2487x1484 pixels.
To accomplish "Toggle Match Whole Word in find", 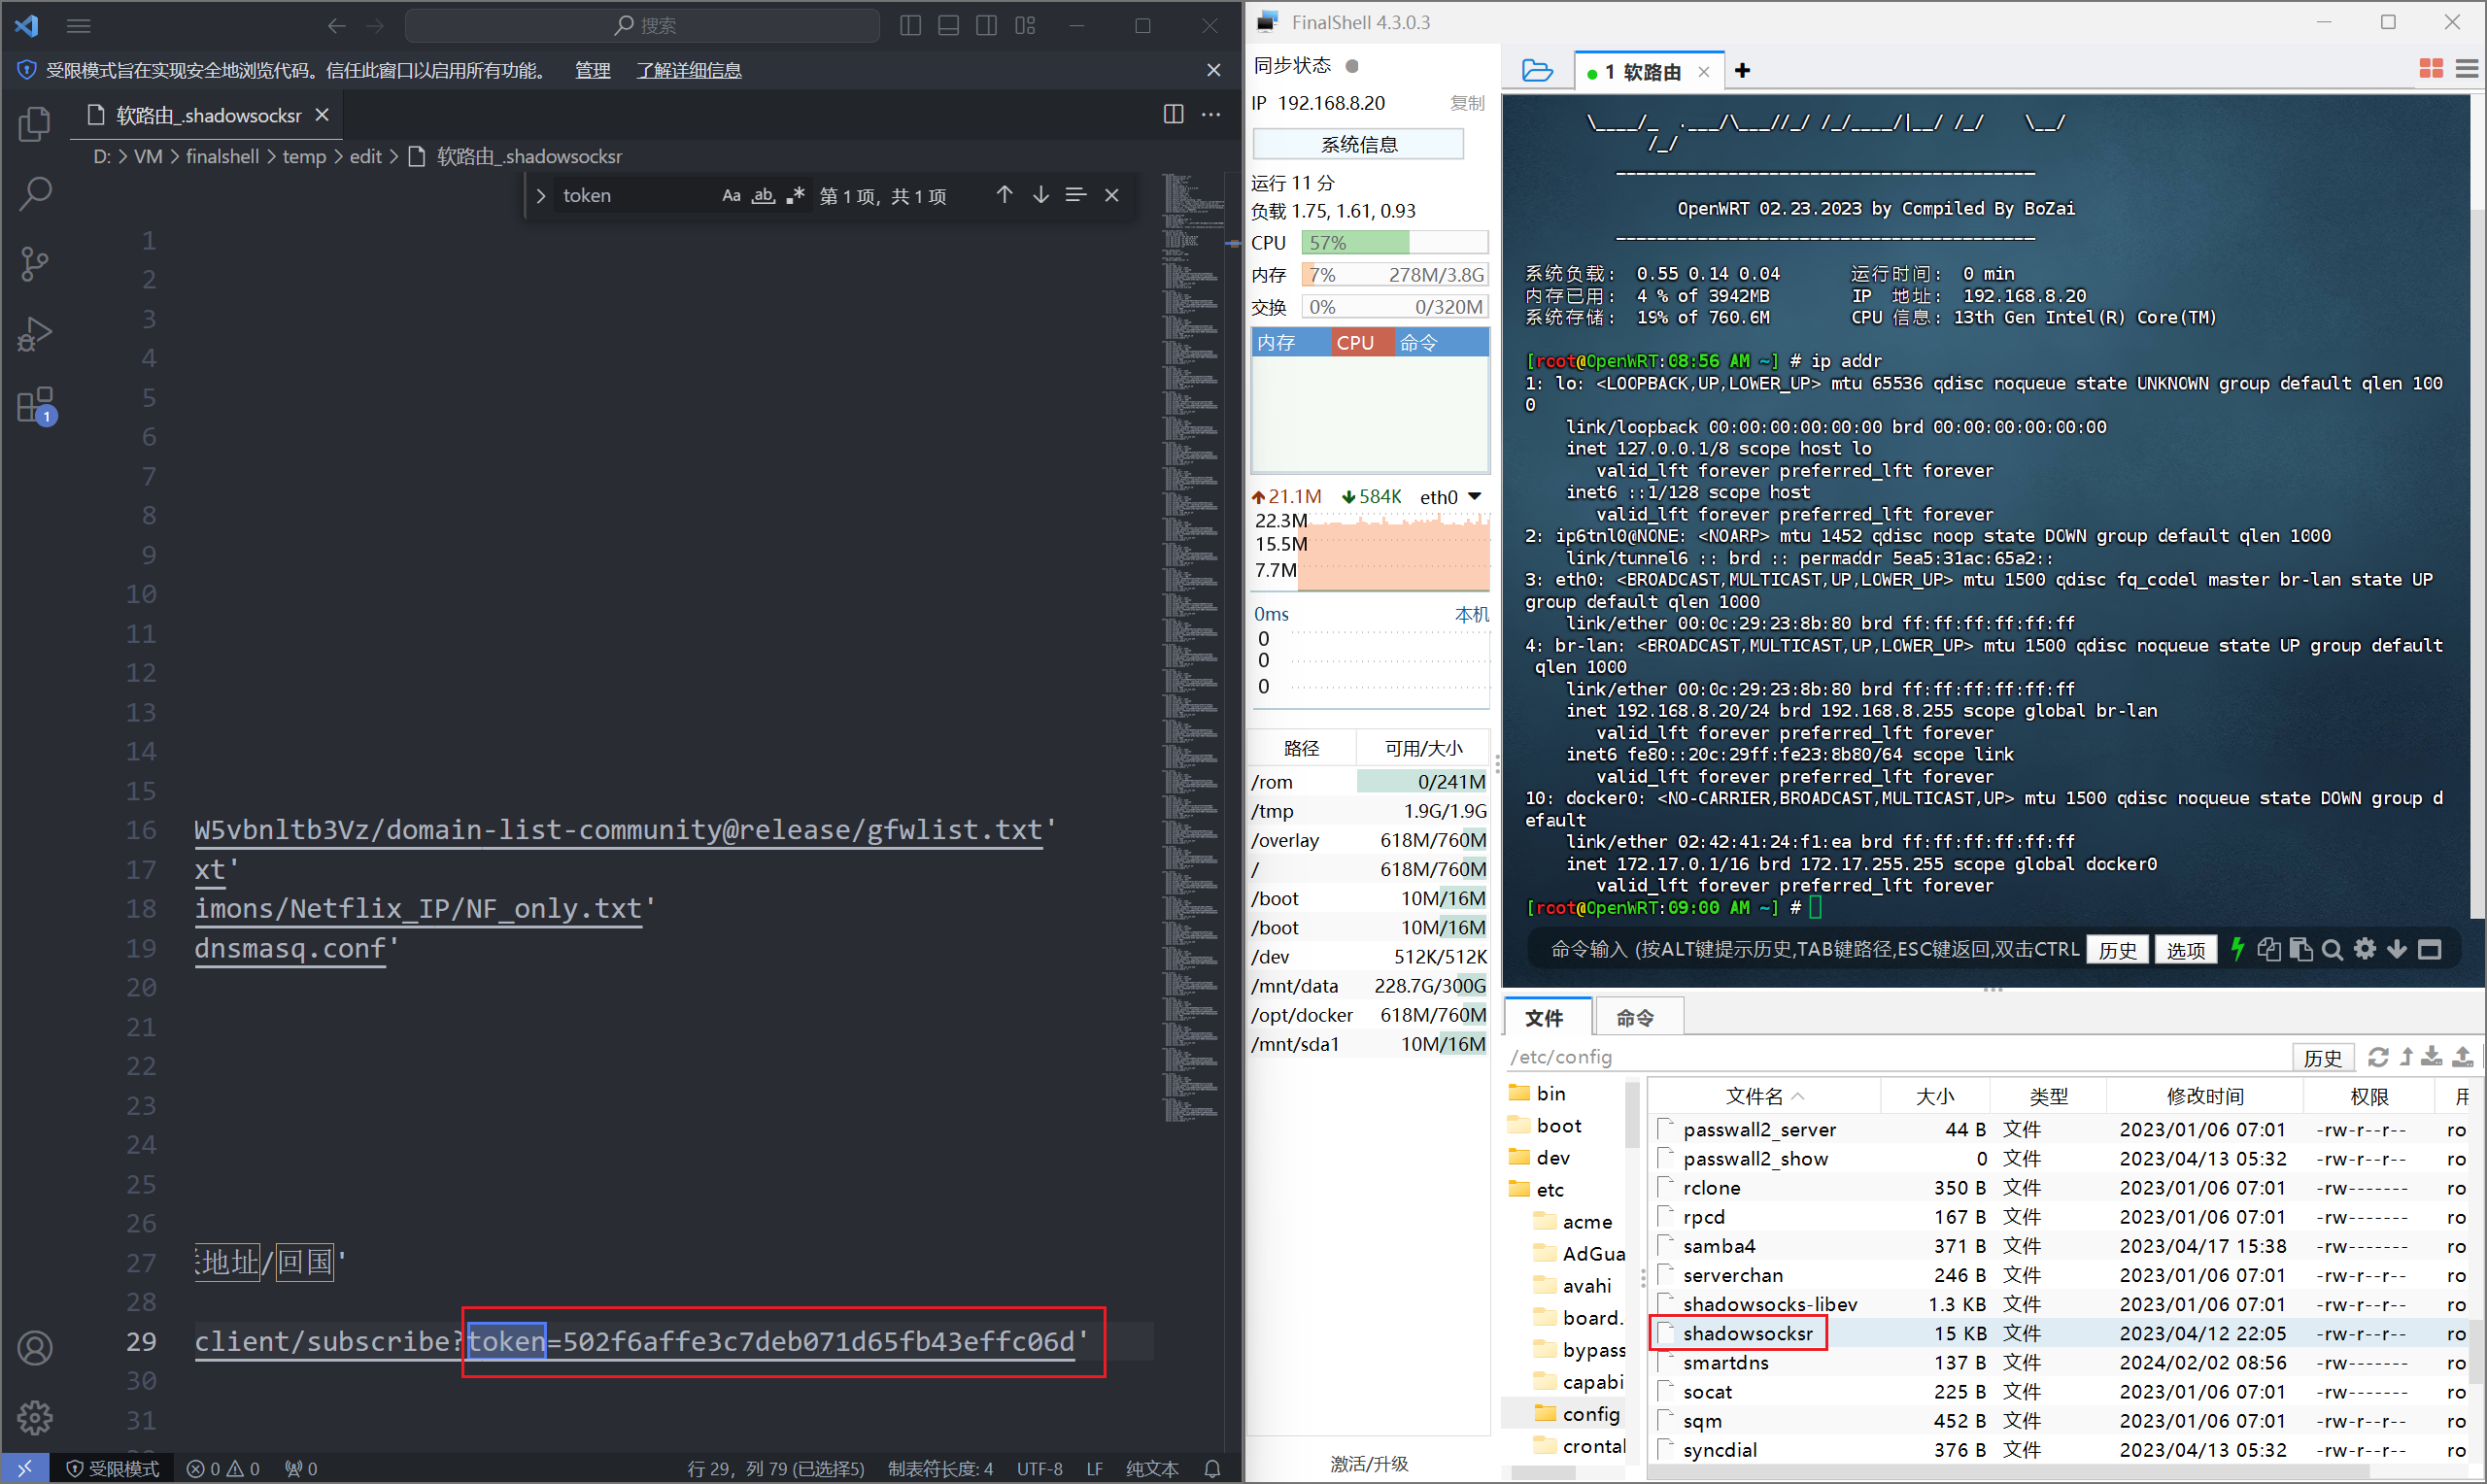I will [x=763, y=195].
